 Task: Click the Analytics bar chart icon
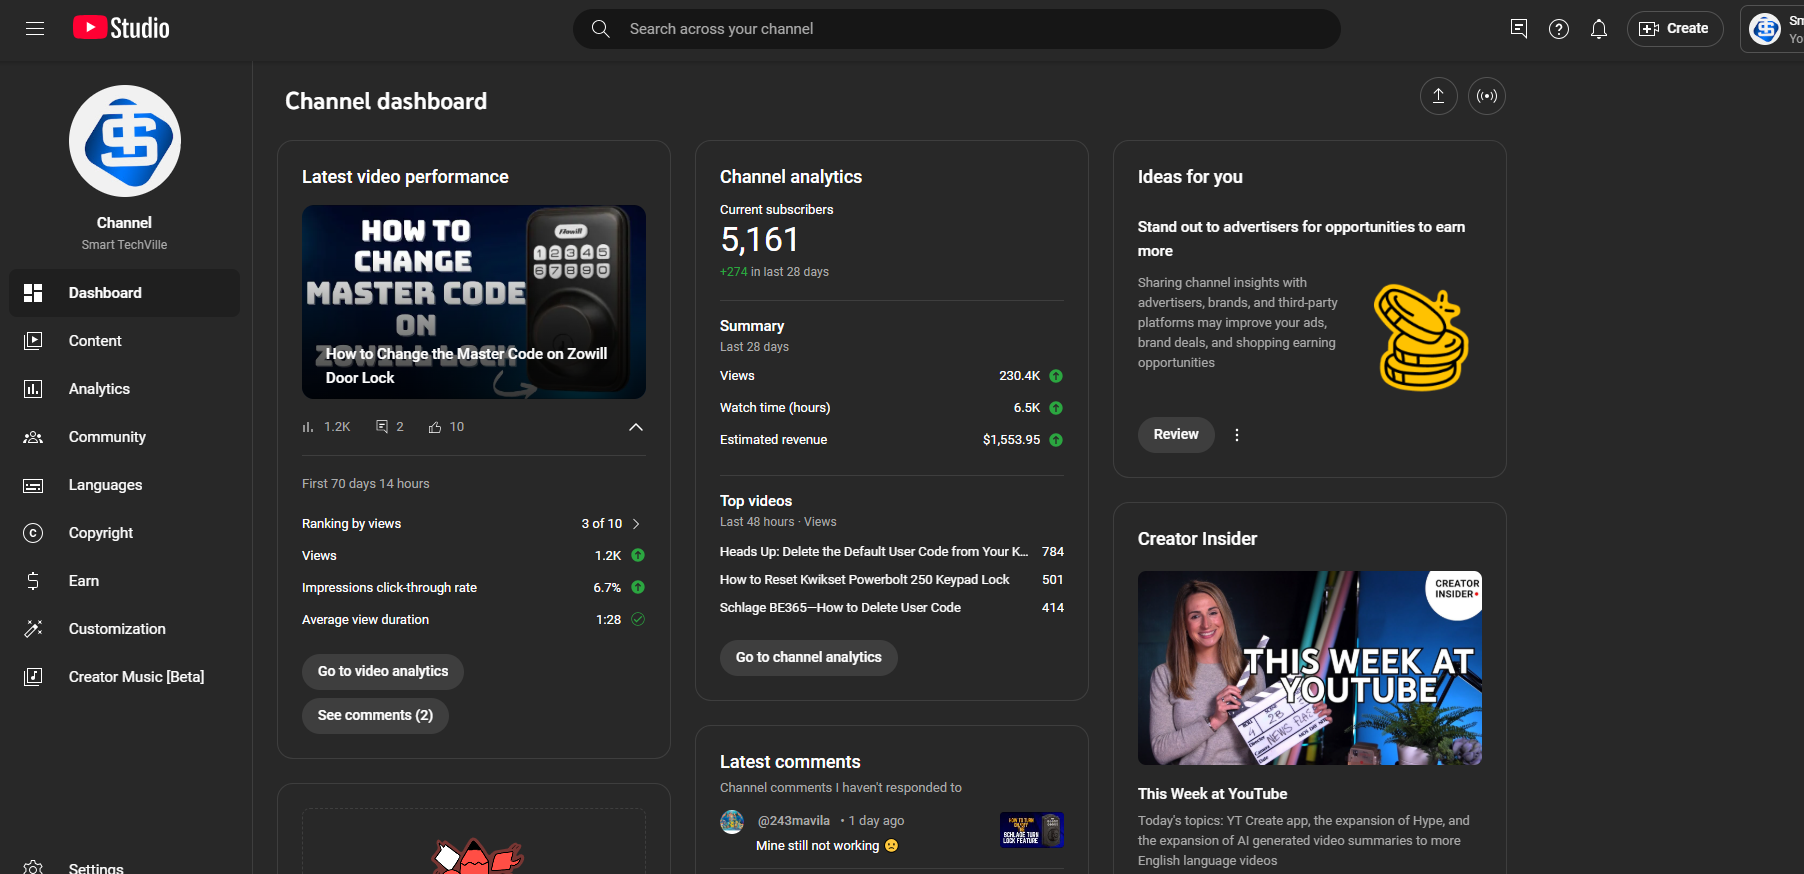click(33, 389)
